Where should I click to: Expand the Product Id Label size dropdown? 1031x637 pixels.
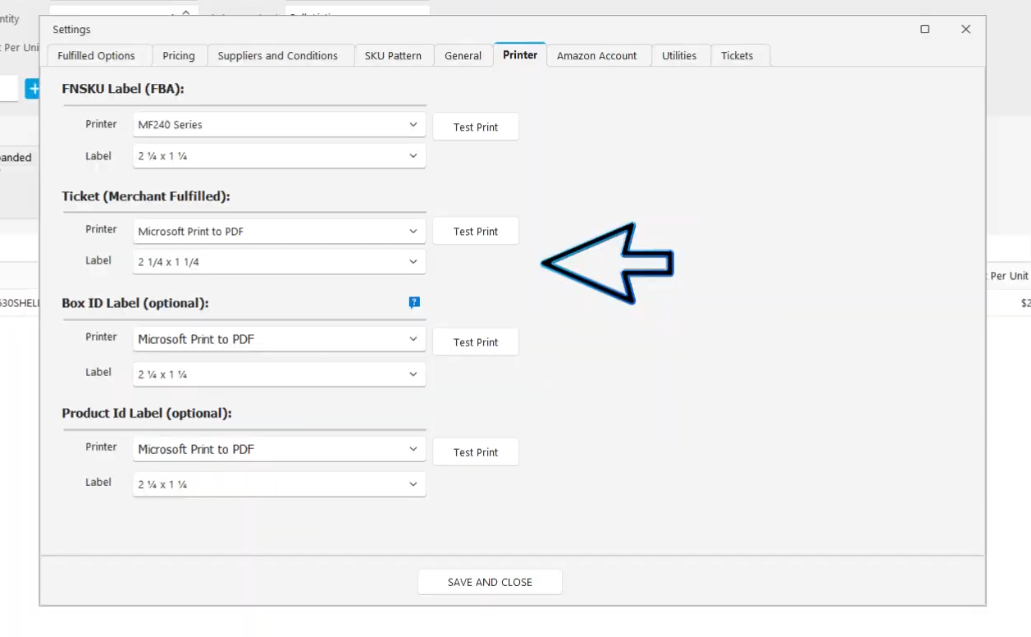click(x=279, y=484)
